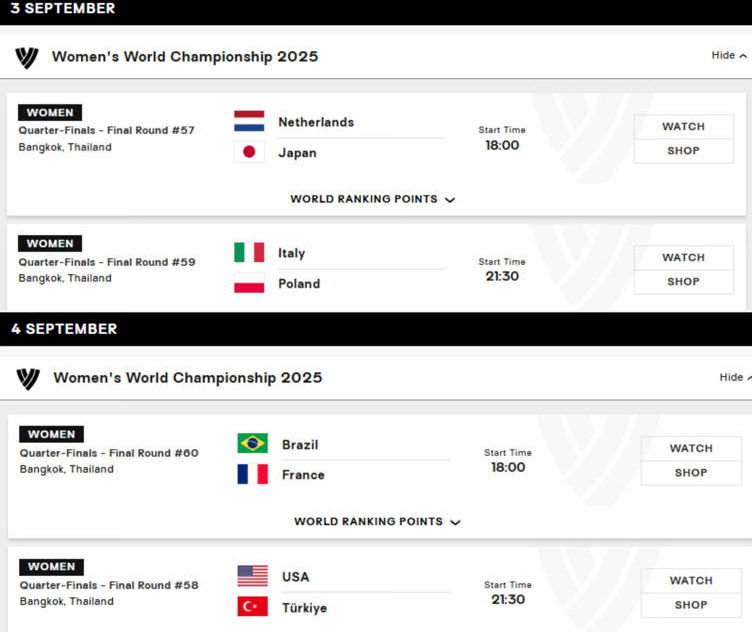Open the Netherlands team link
752x632 pixels.
click(x=316, y=122)
